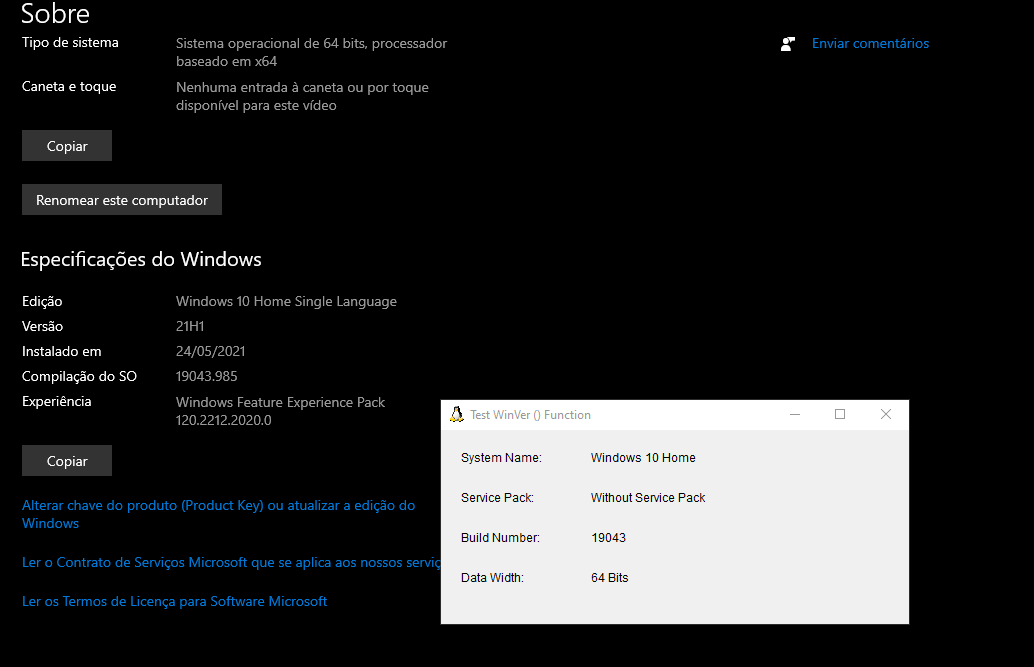Select the 19043 build number value
The image size is (1034, 667).
[609, 538]
